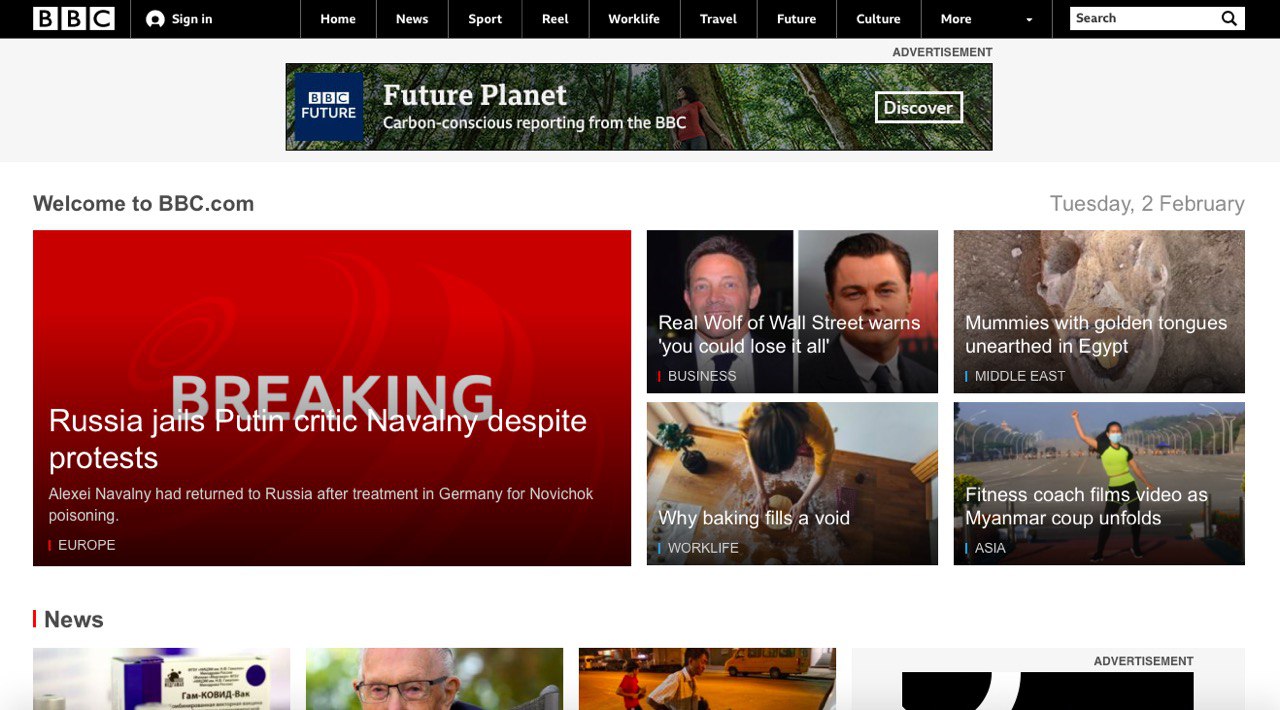Click the BBC logo
The width and height of the screenshot is (1280, 710).
click(x=74, y=18)
